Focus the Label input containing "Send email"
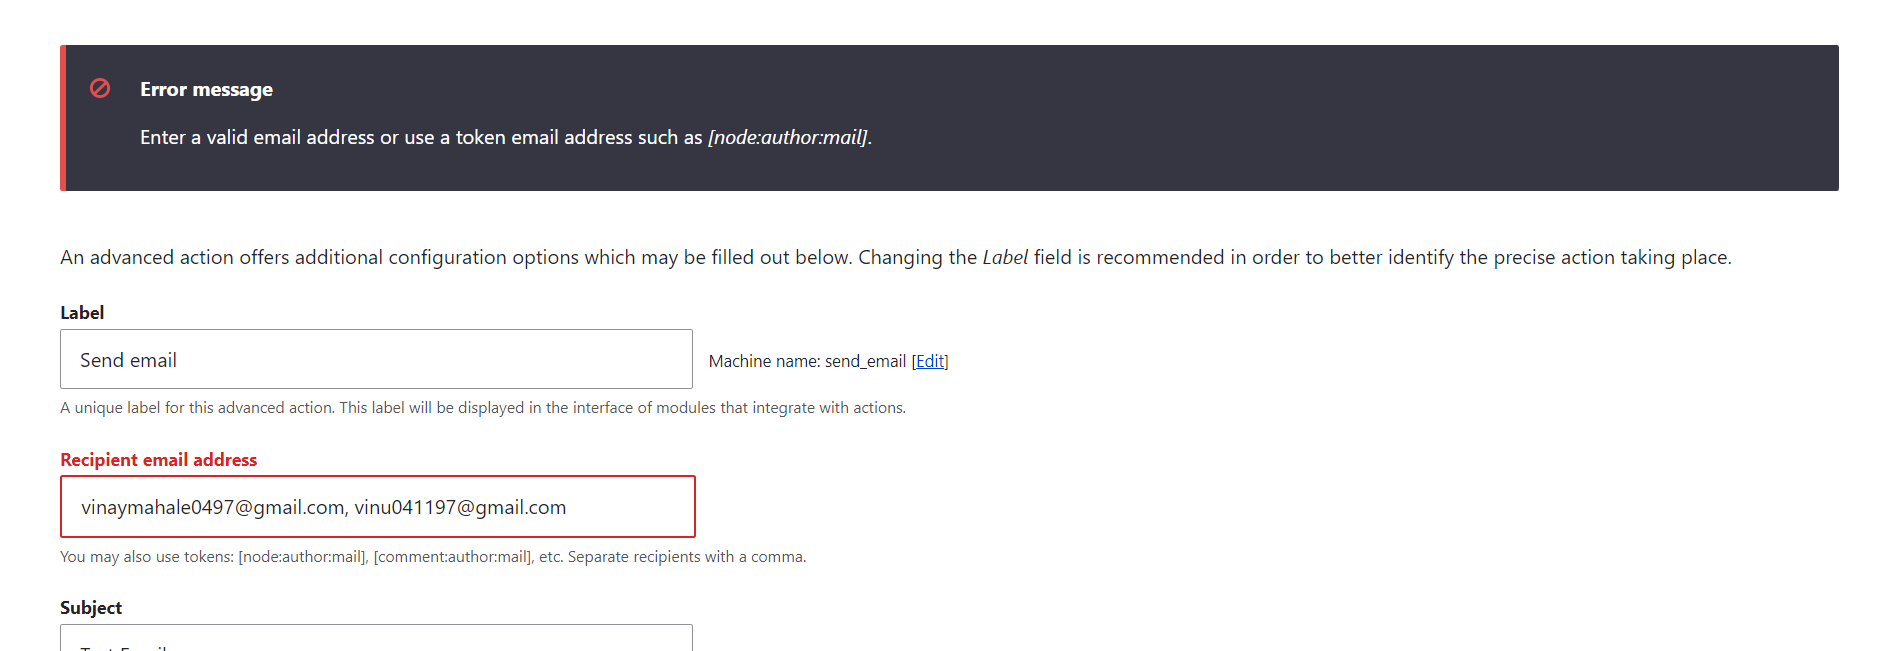The height and width of the screenshot is (651, 1894). [376, 359]
